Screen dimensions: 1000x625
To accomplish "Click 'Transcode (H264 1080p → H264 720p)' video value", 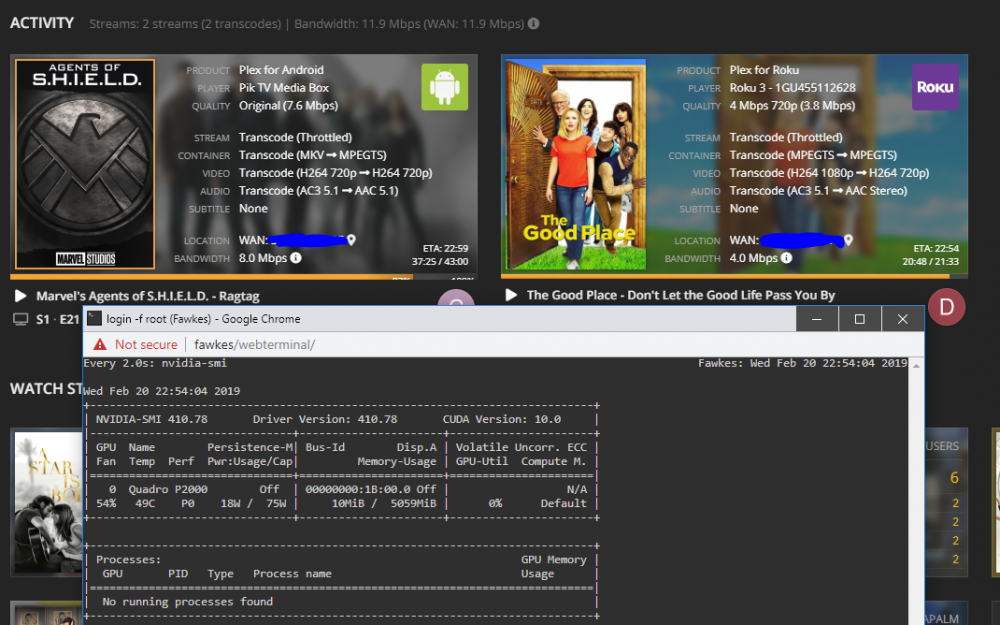I will point(829,173).
